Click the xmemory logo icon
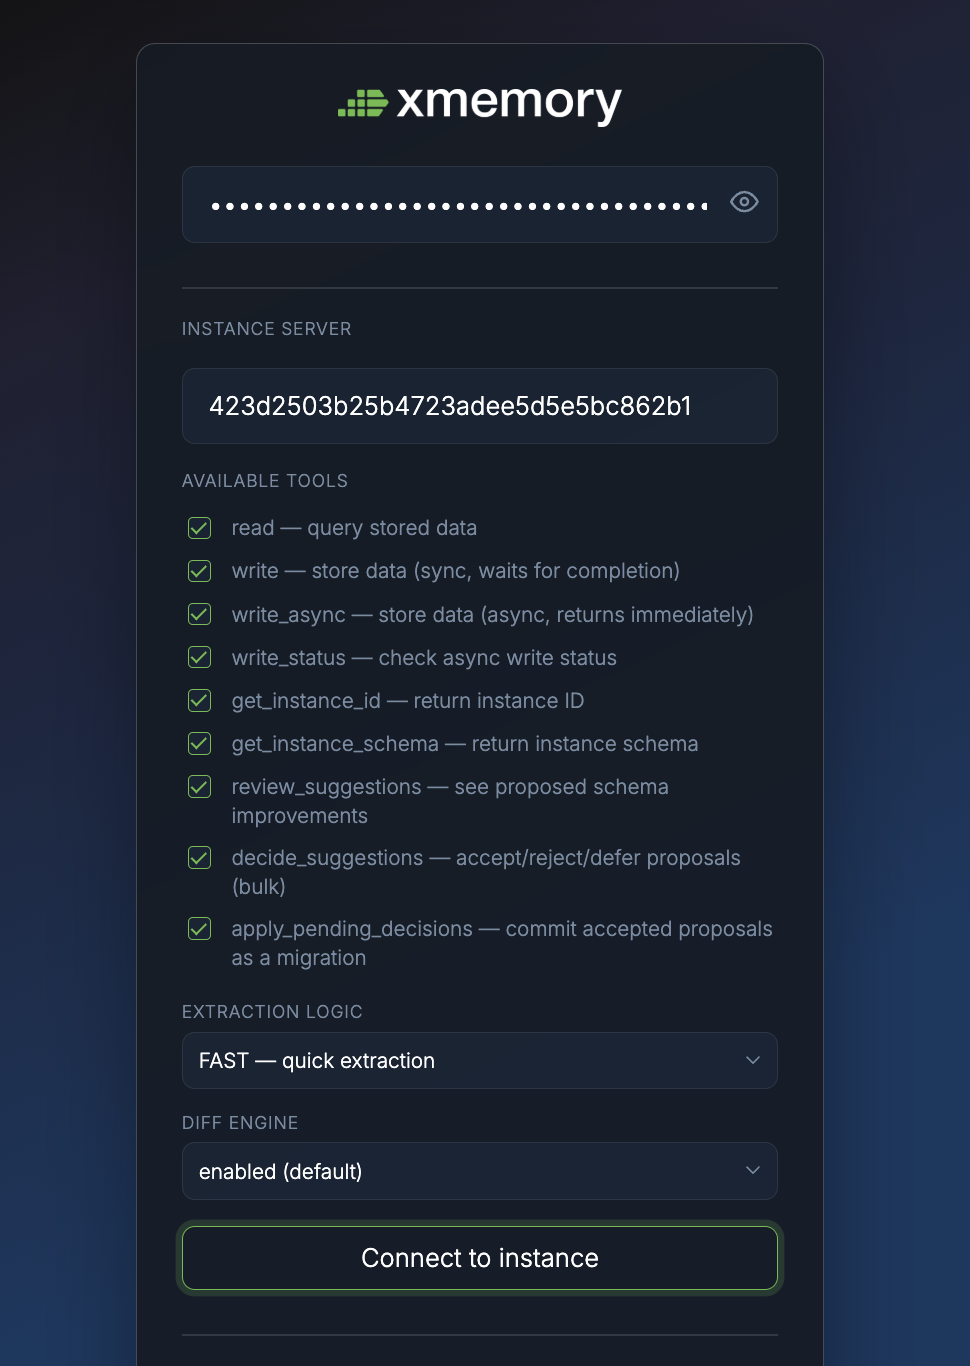 click(x=362, y=103)
